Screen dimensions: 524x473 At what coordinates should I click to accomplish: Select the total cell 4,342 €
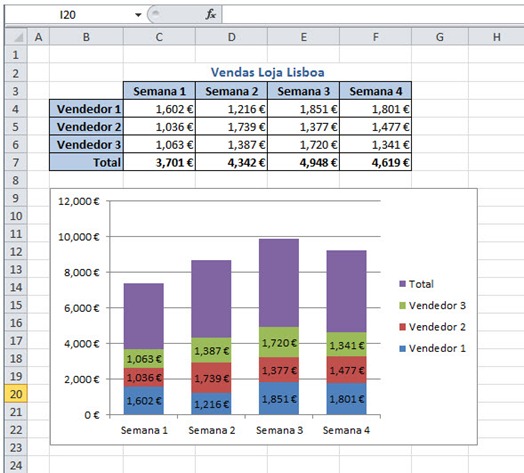(x=231, y=162)
